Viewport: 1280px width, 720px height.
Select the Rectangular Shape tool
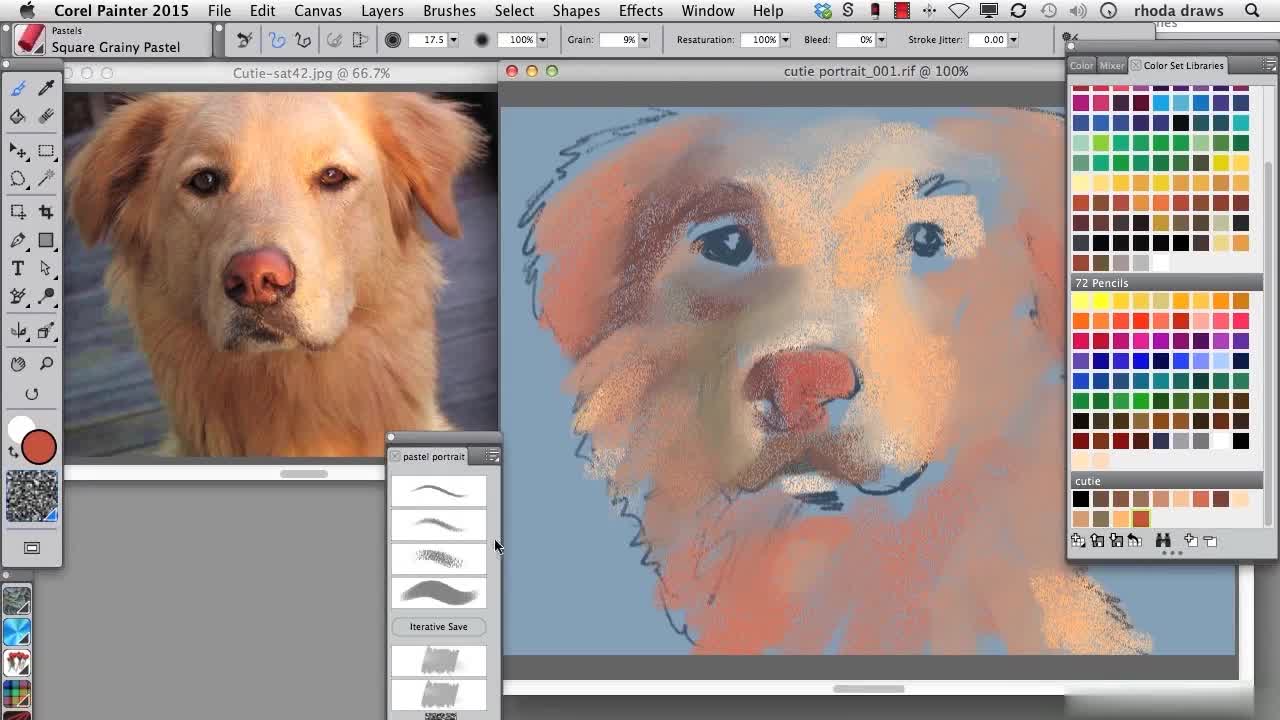46,240
